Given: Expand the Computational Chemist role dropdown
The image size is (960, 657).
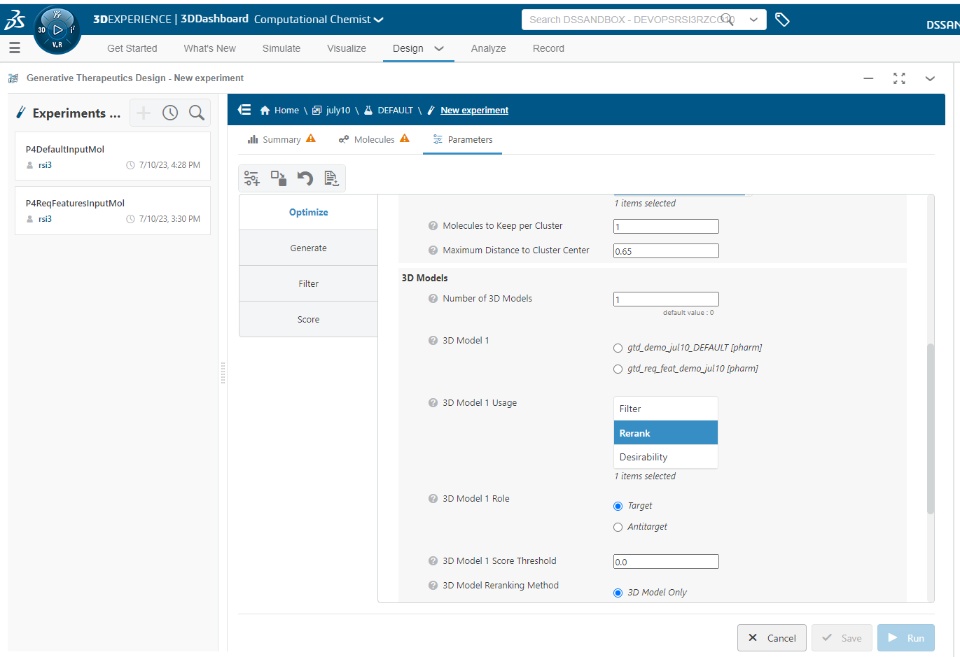Looking at the screenshot, I should (379, 20).
